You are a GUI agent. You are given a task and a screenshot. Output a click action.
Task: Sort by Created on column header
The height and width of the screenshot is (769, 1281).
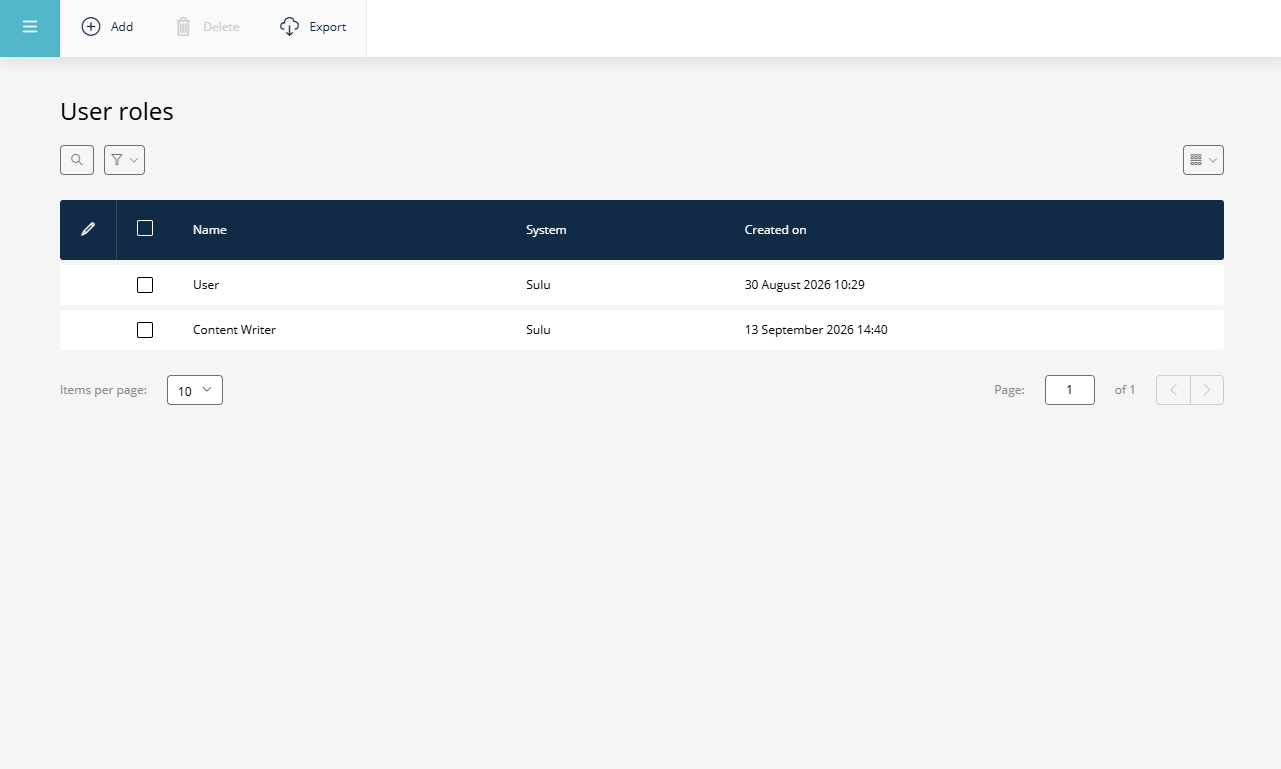[x=775, y=230]
